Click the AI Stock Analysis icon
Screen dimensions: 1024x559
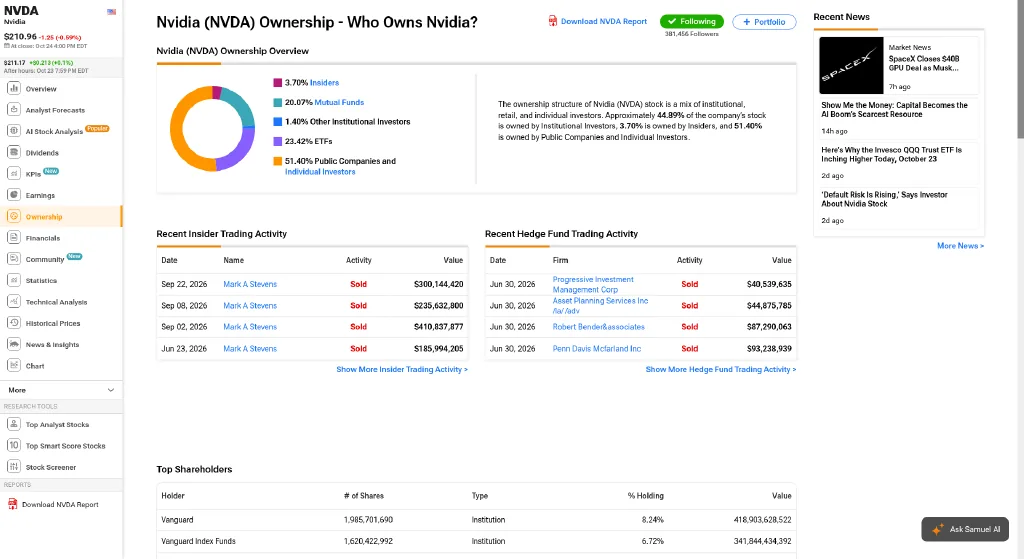pos(14,131)
